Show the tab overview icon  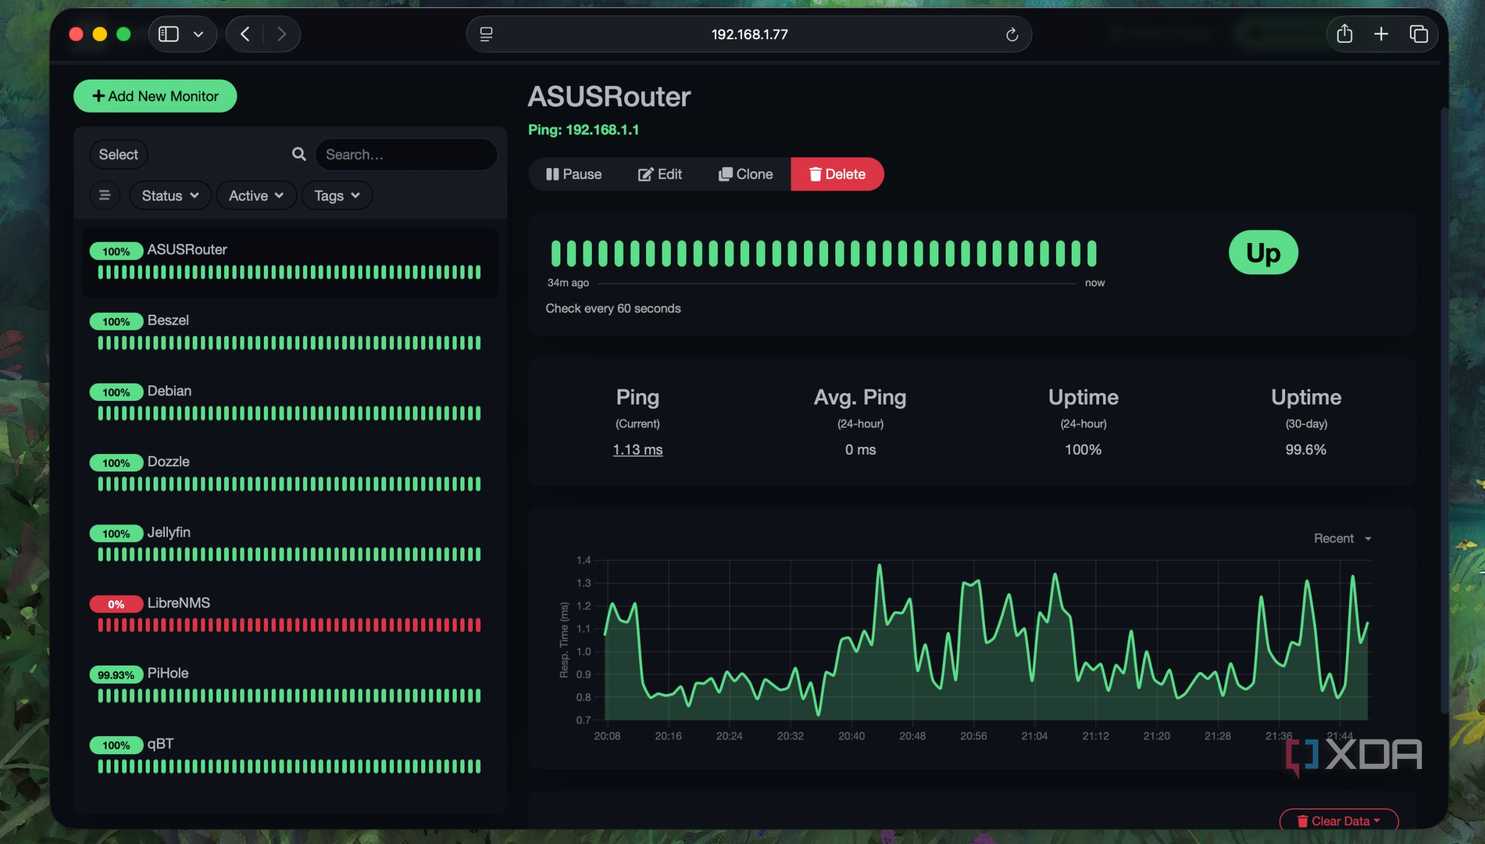click(x=1418, y=34)
